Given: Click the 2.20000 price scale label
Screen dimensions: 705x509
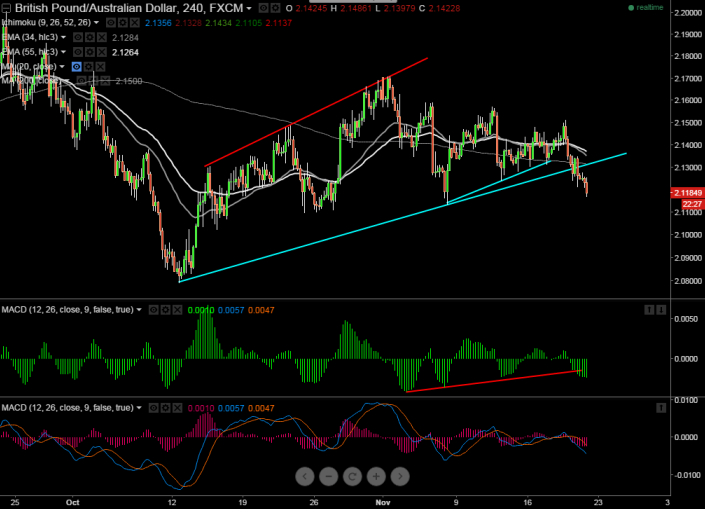Looking at the screenshot, I should point(688,13).
